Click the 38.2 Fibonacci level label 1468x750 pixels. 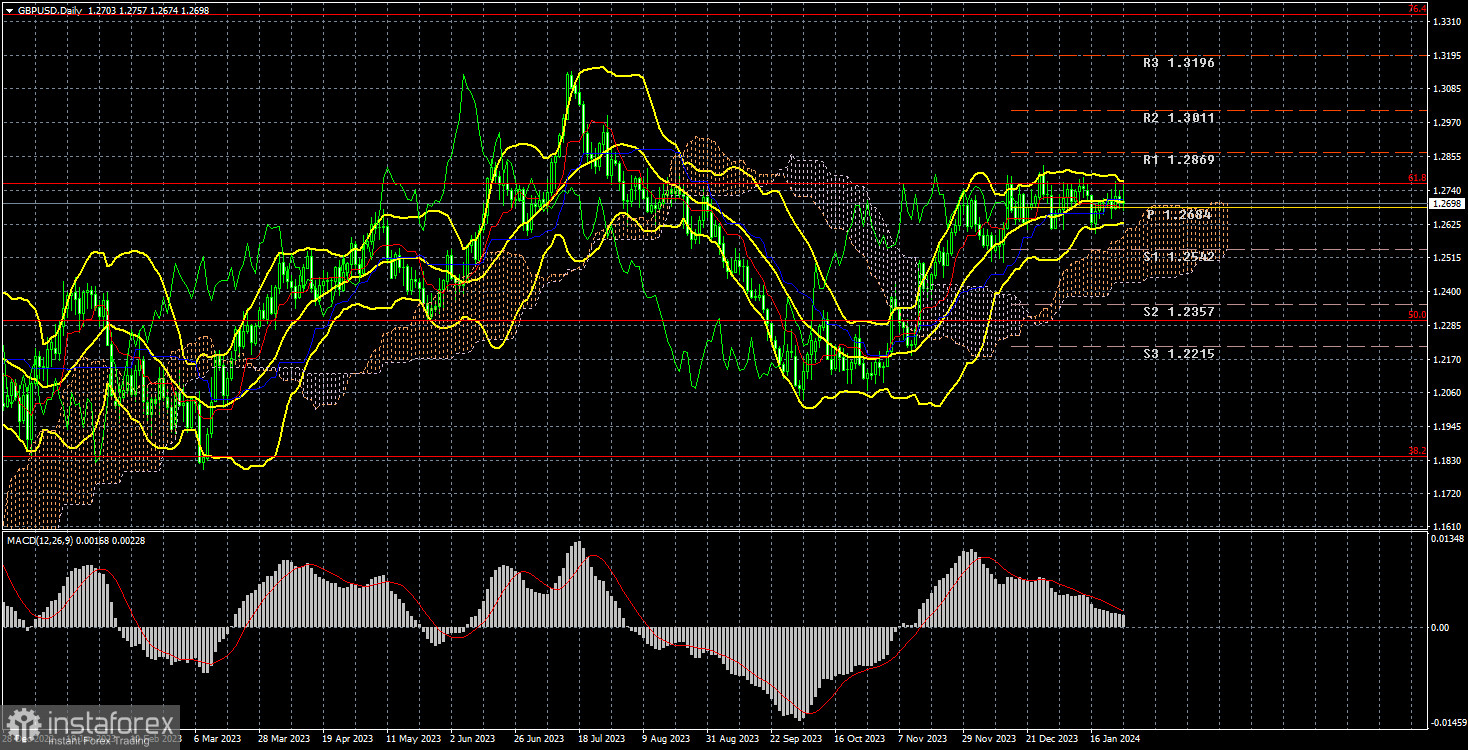(1416, 451)
